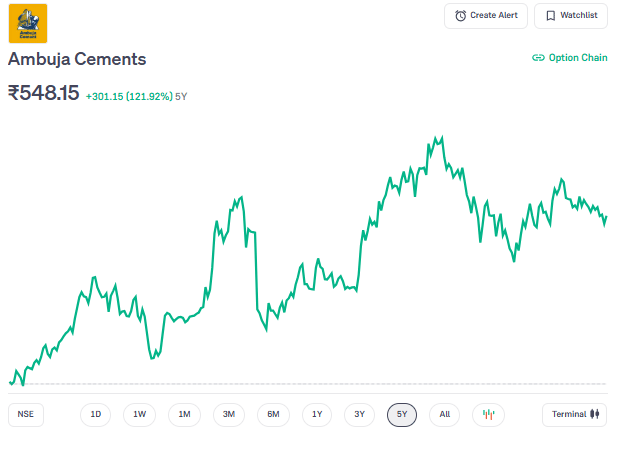This screenshot has width=623, height=450.
Task: Select the 1Y chart range
Action: pyautogui.click(x=317, y=414)
